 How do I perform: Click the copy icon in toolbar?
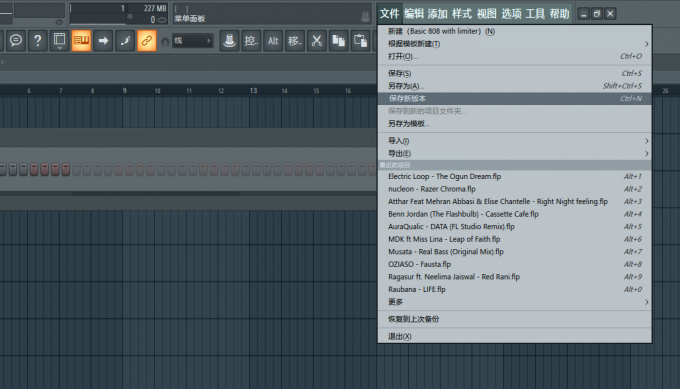tap(338, 41)
